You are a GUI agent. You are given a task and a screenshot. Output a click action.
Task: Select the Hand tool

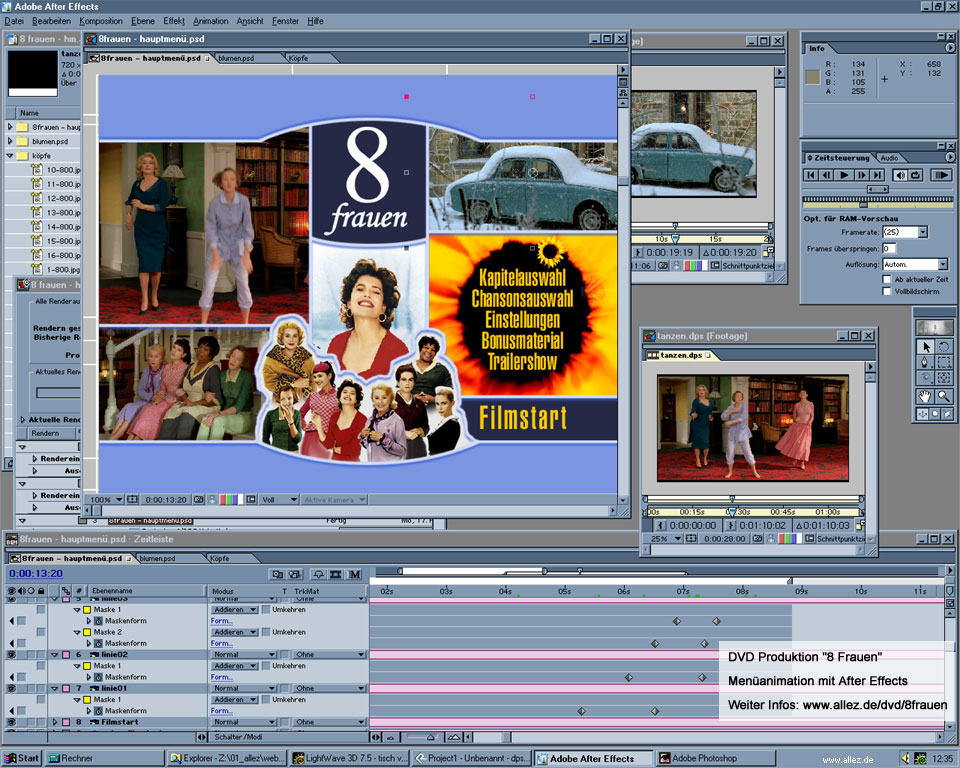(x=925, y=396)
